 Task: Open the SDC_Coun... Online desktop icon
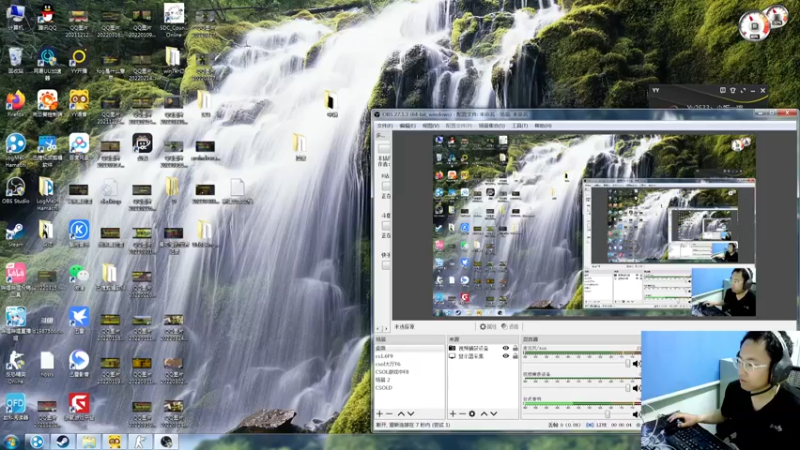pyautogui.click(x=173, y=20)
